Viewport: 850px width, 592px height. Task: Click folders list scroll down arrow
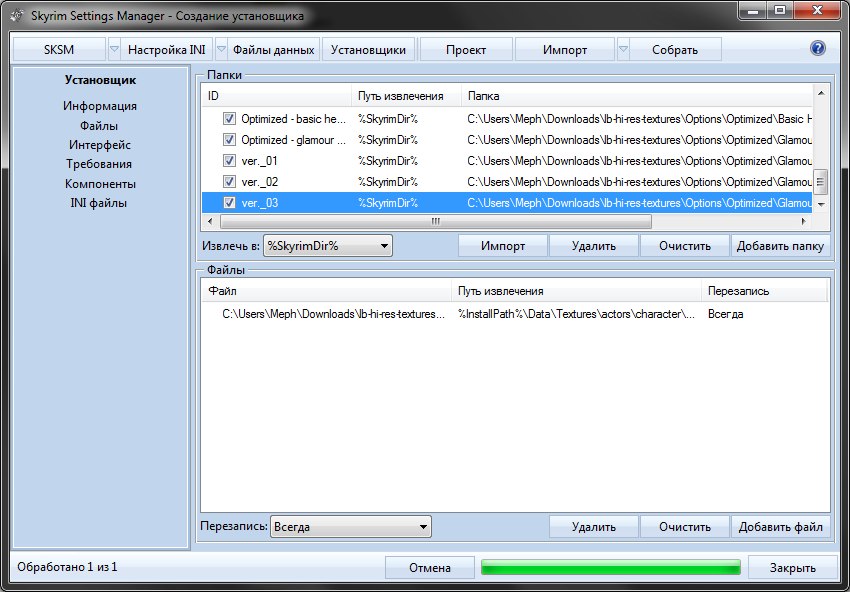821,204
